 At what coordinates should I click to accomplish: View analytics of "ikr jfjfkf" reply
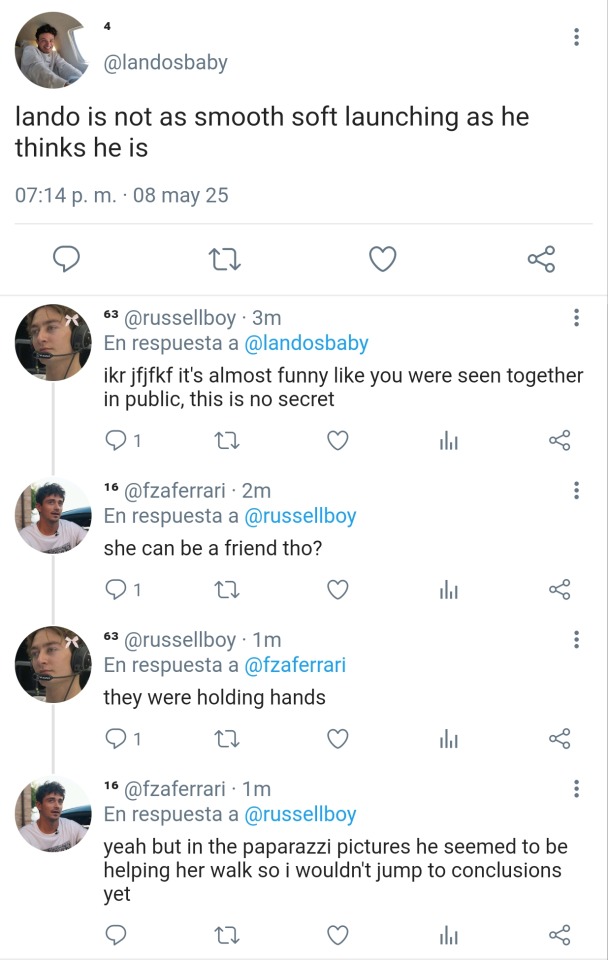point(449,440)
